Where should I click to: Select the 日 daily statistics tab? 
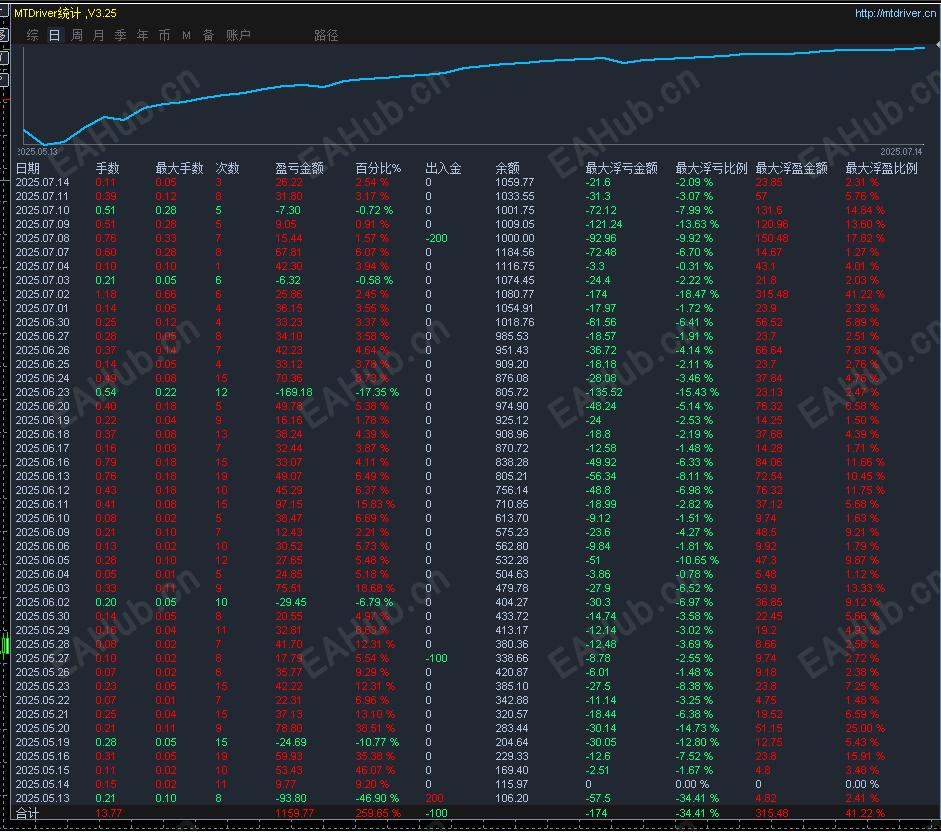point(54,35)
